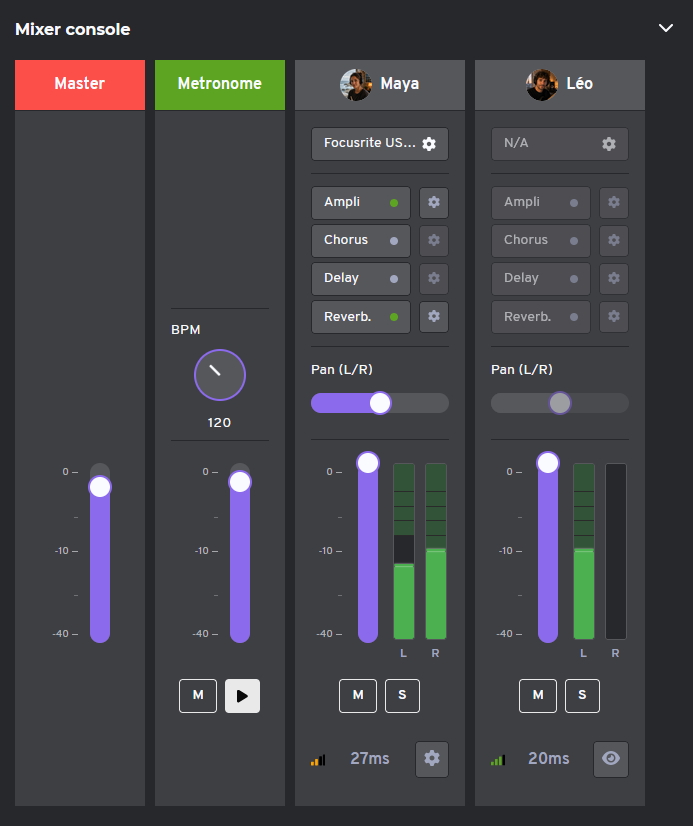Open Maya's Chorus effect settings gear
The height and width of the screenshot is (826, 693).
point(434,240)
